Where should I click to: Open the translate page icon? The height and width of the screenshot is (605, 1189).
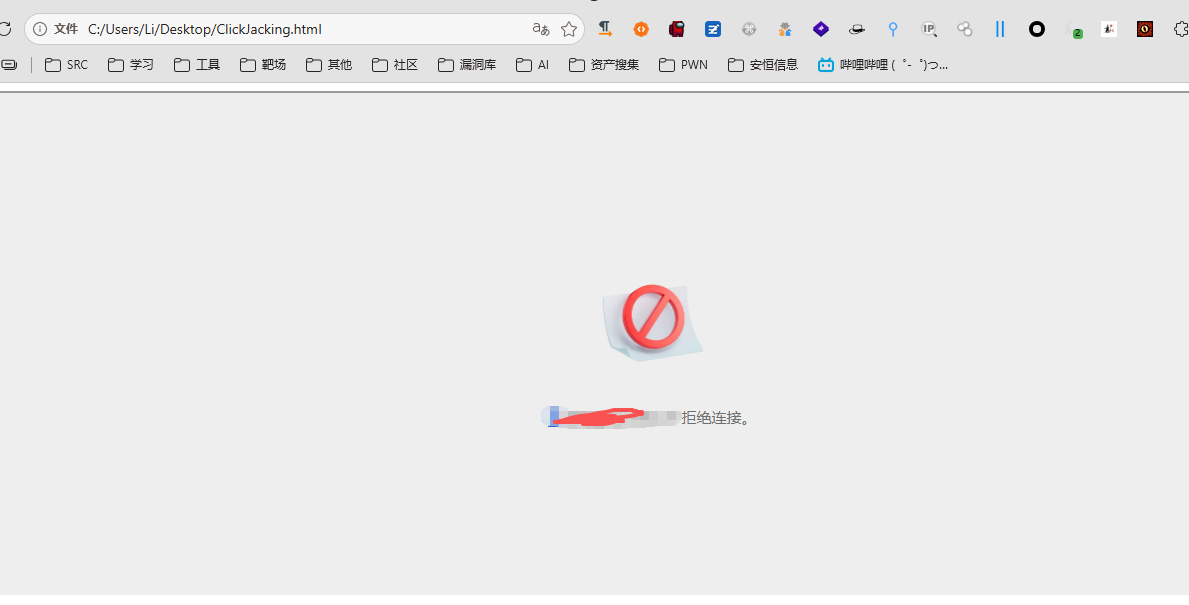coord(541,30)
